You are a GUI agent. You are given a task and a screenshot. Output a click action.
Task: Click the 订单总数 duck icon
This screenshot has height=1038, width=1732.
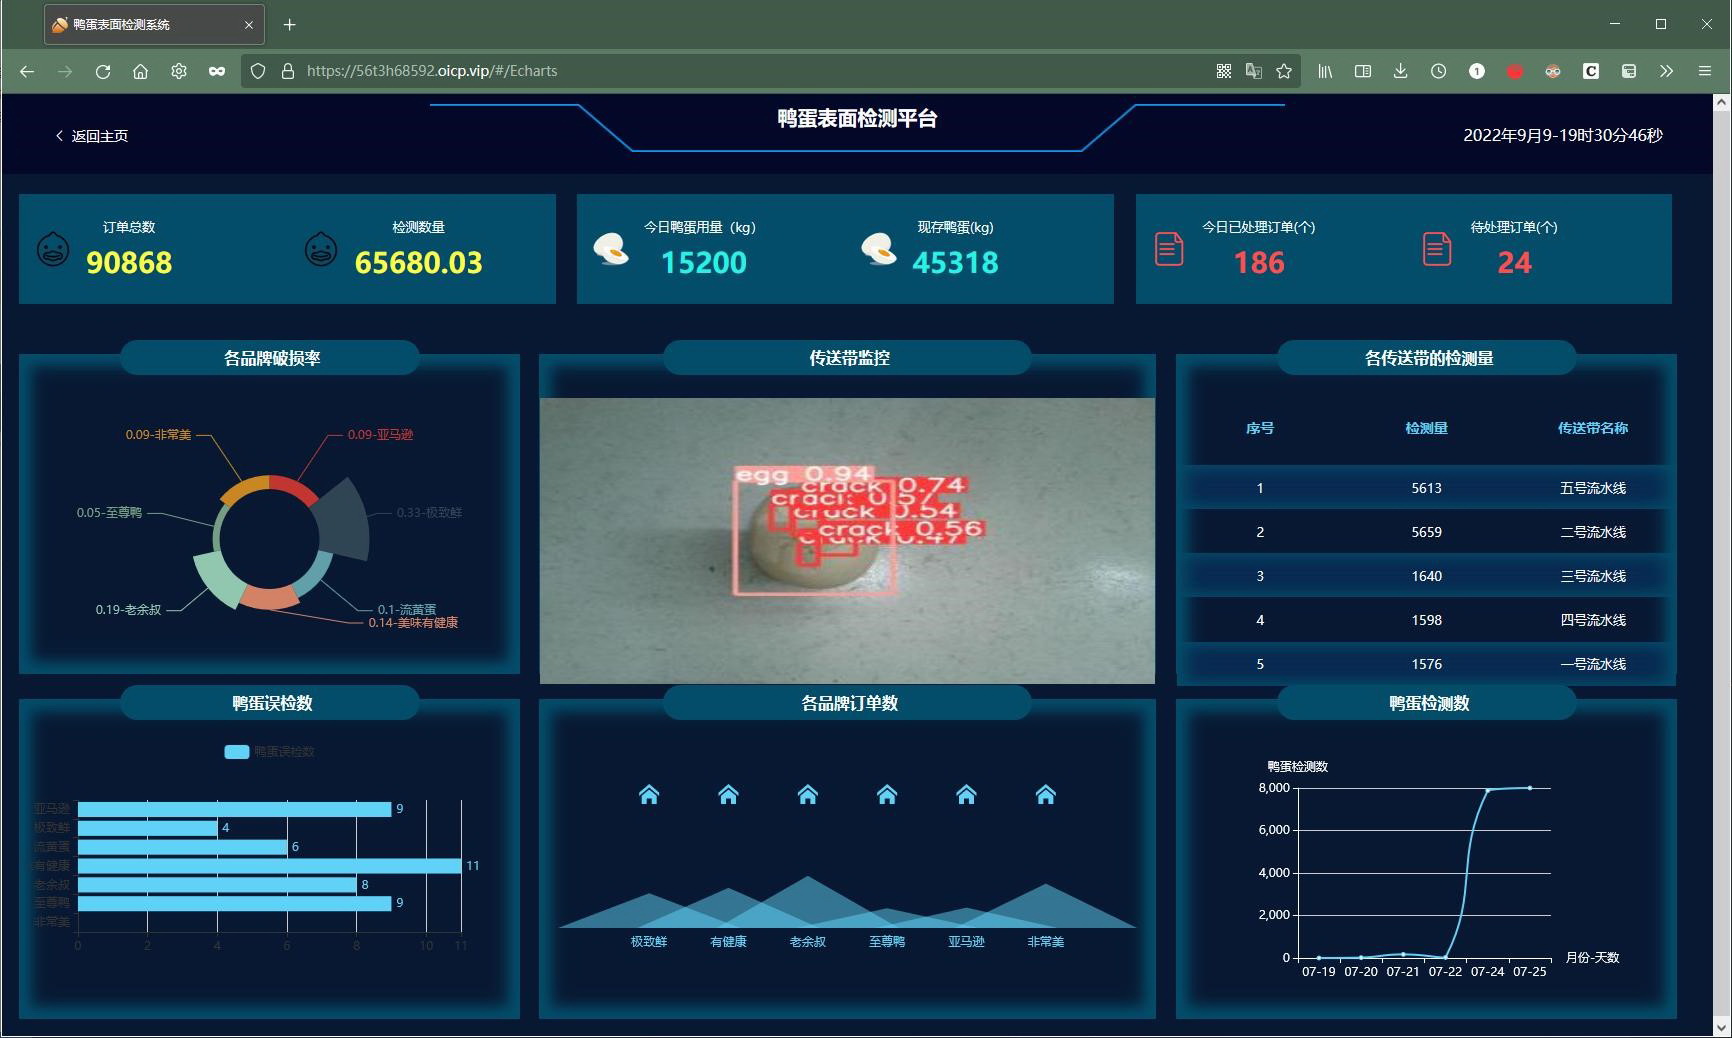pyautogui.click(x=53, y=249)
